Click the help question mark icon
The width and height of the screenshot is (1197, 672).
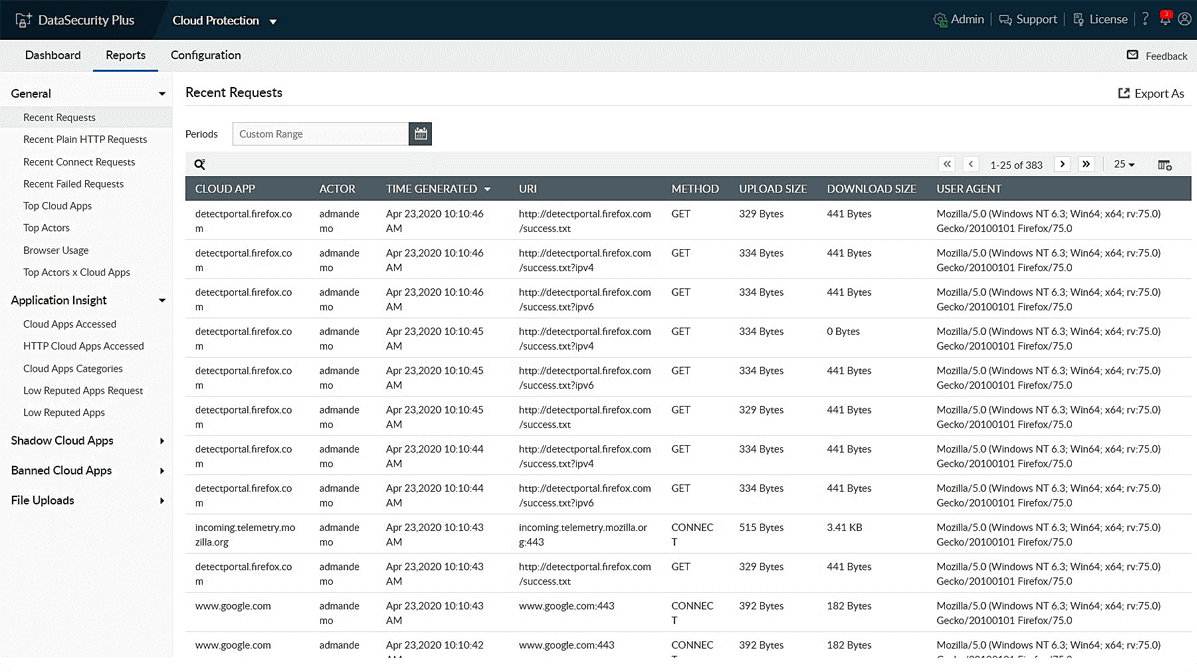1144,19
